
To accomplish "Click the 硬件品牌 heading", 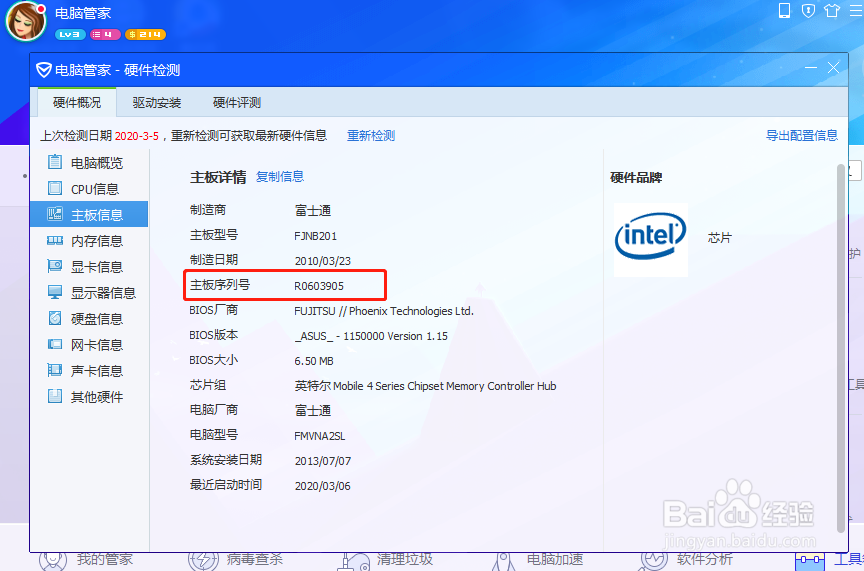I will 636,177.
